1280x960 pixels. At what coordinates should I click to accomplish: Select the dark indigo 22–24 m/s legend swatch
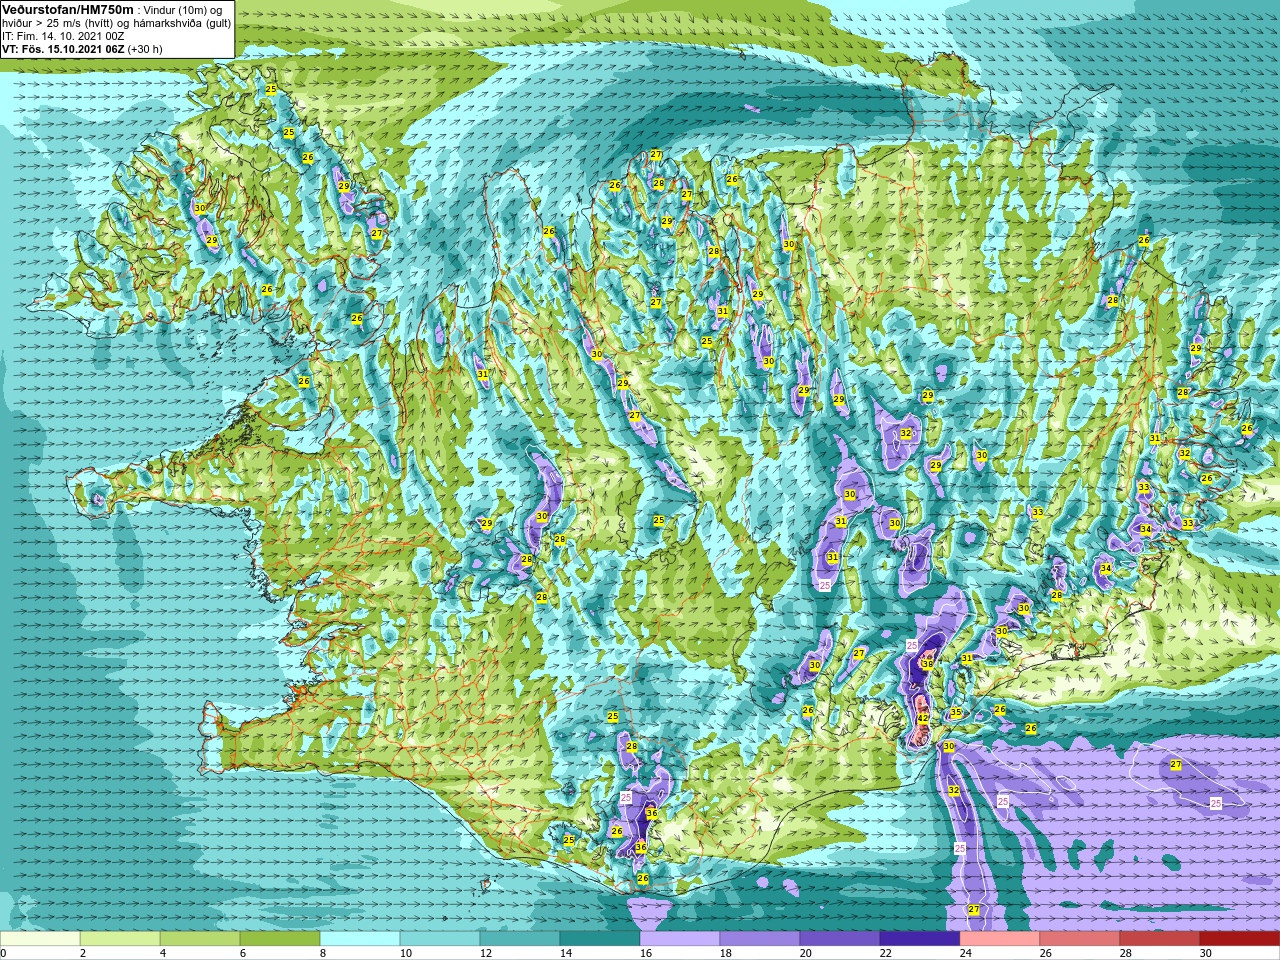[x=920, y=939]
